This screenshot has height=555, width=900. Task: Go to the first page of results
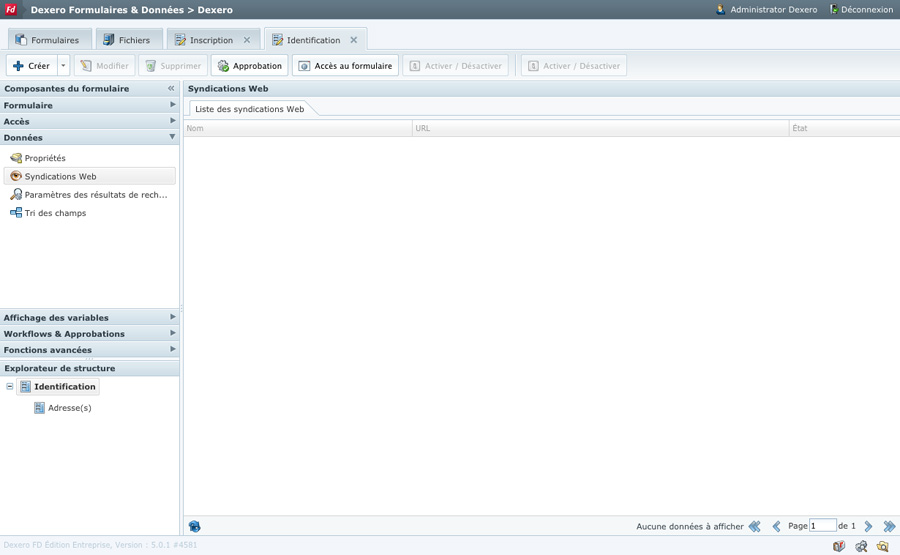pyautogui.click(x=755, y=526)
